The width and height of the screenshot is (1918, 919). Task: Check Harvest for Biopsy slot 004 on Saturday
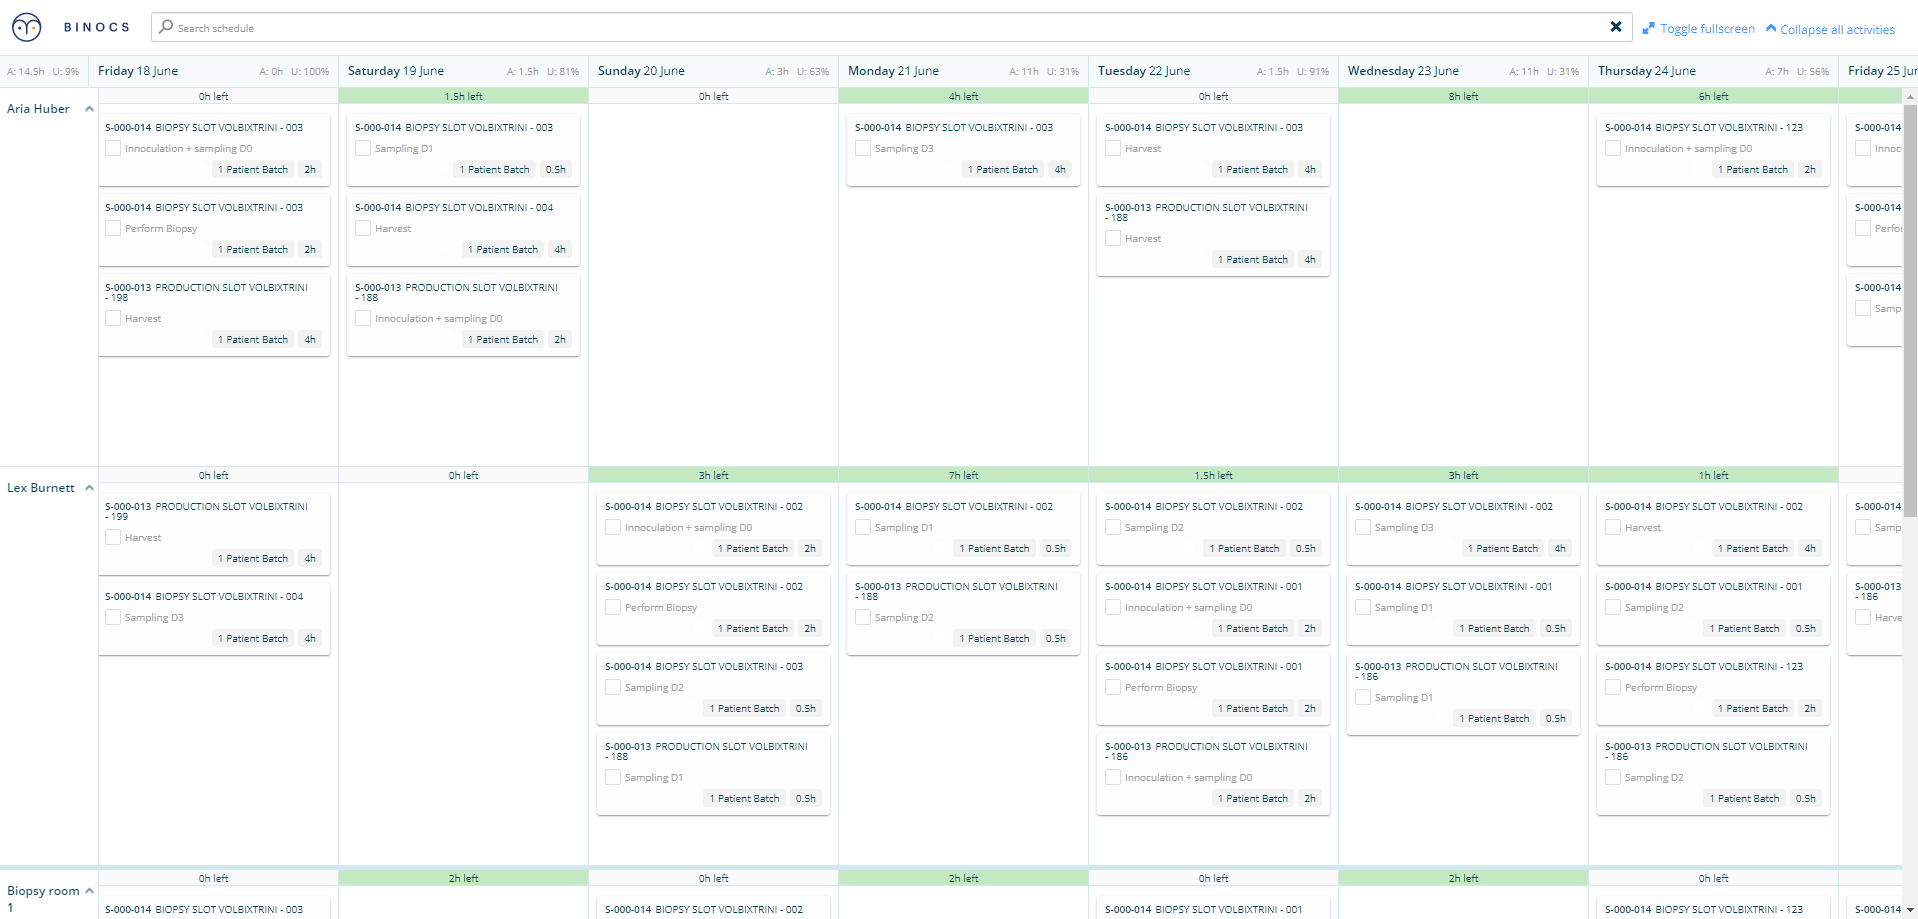click(x=363, y=228)
